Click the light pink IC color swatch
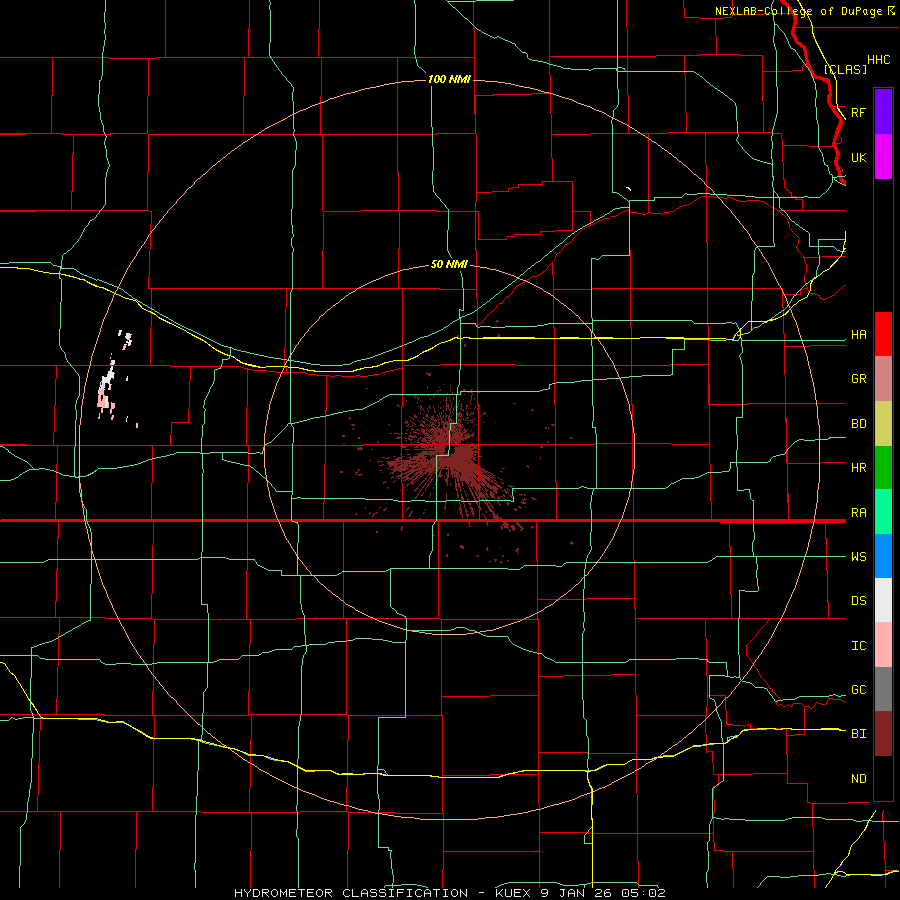900x900 pixels. 883,645
